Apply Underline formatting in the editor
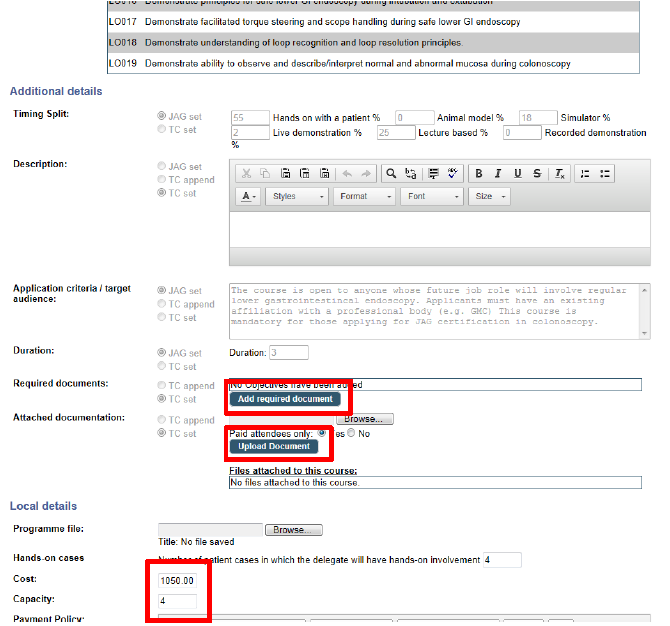The image size is (670, 626). click(x=517, y=173)
